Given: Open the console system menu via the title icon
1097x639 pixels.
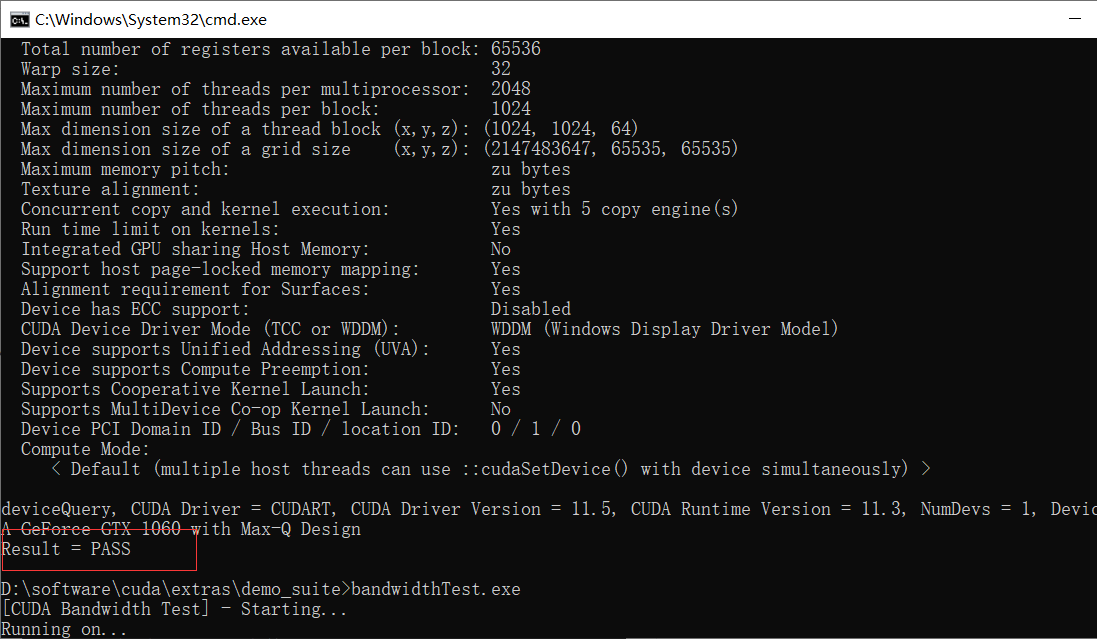Looking at the screenshot, I should pyautogui.click(x=18, y=18).
